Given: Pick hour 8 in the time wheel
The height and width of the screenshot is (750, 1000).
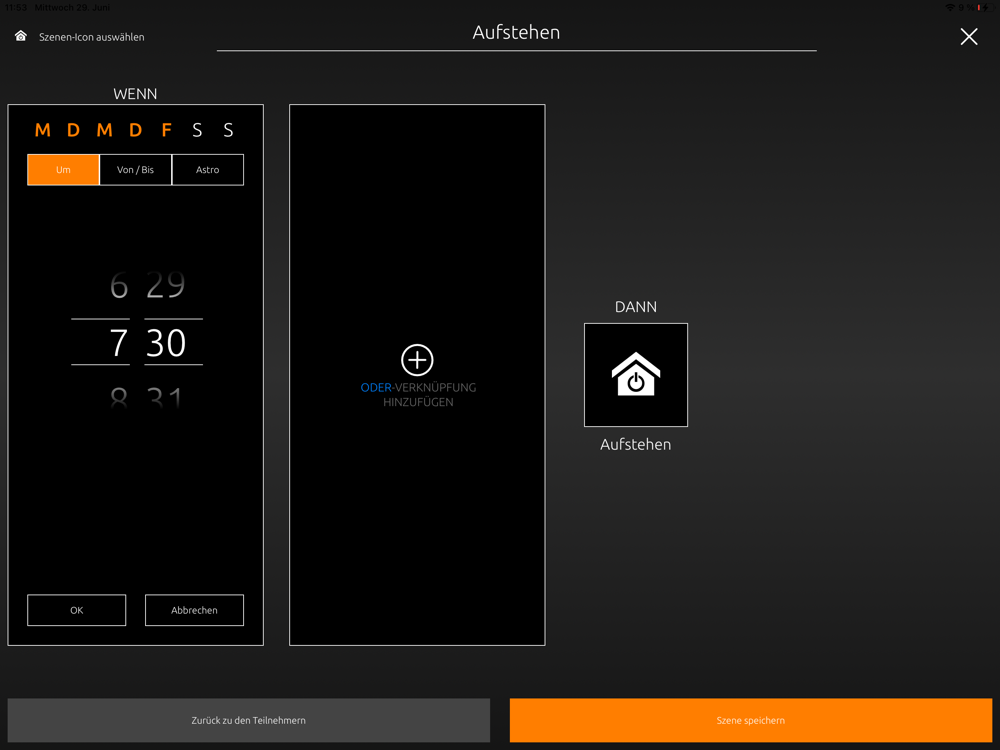Looking at the screenshot, I should click(x=119, y=397).
